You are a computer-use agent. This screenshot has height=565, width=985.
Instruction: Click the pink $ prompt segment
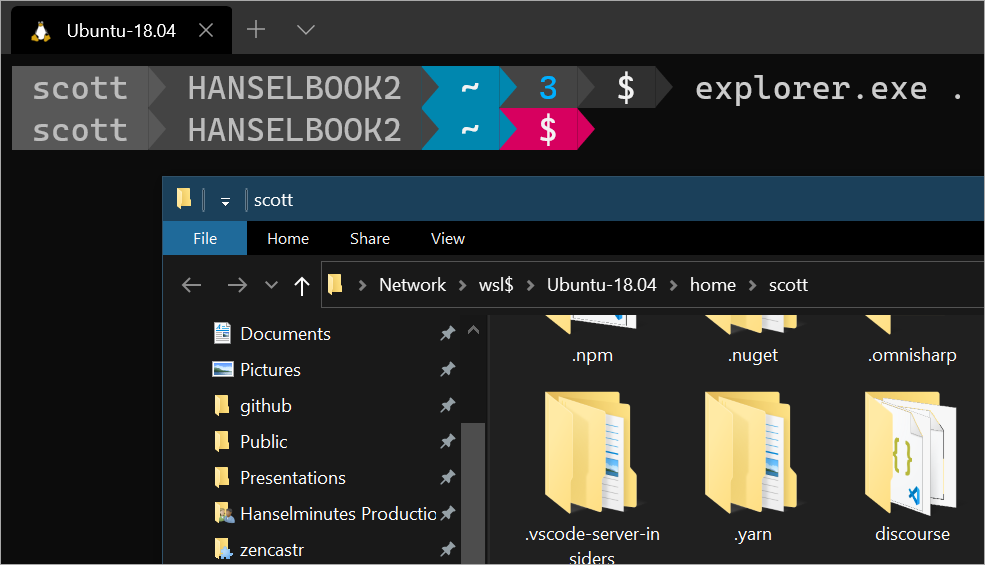[547, 129]
